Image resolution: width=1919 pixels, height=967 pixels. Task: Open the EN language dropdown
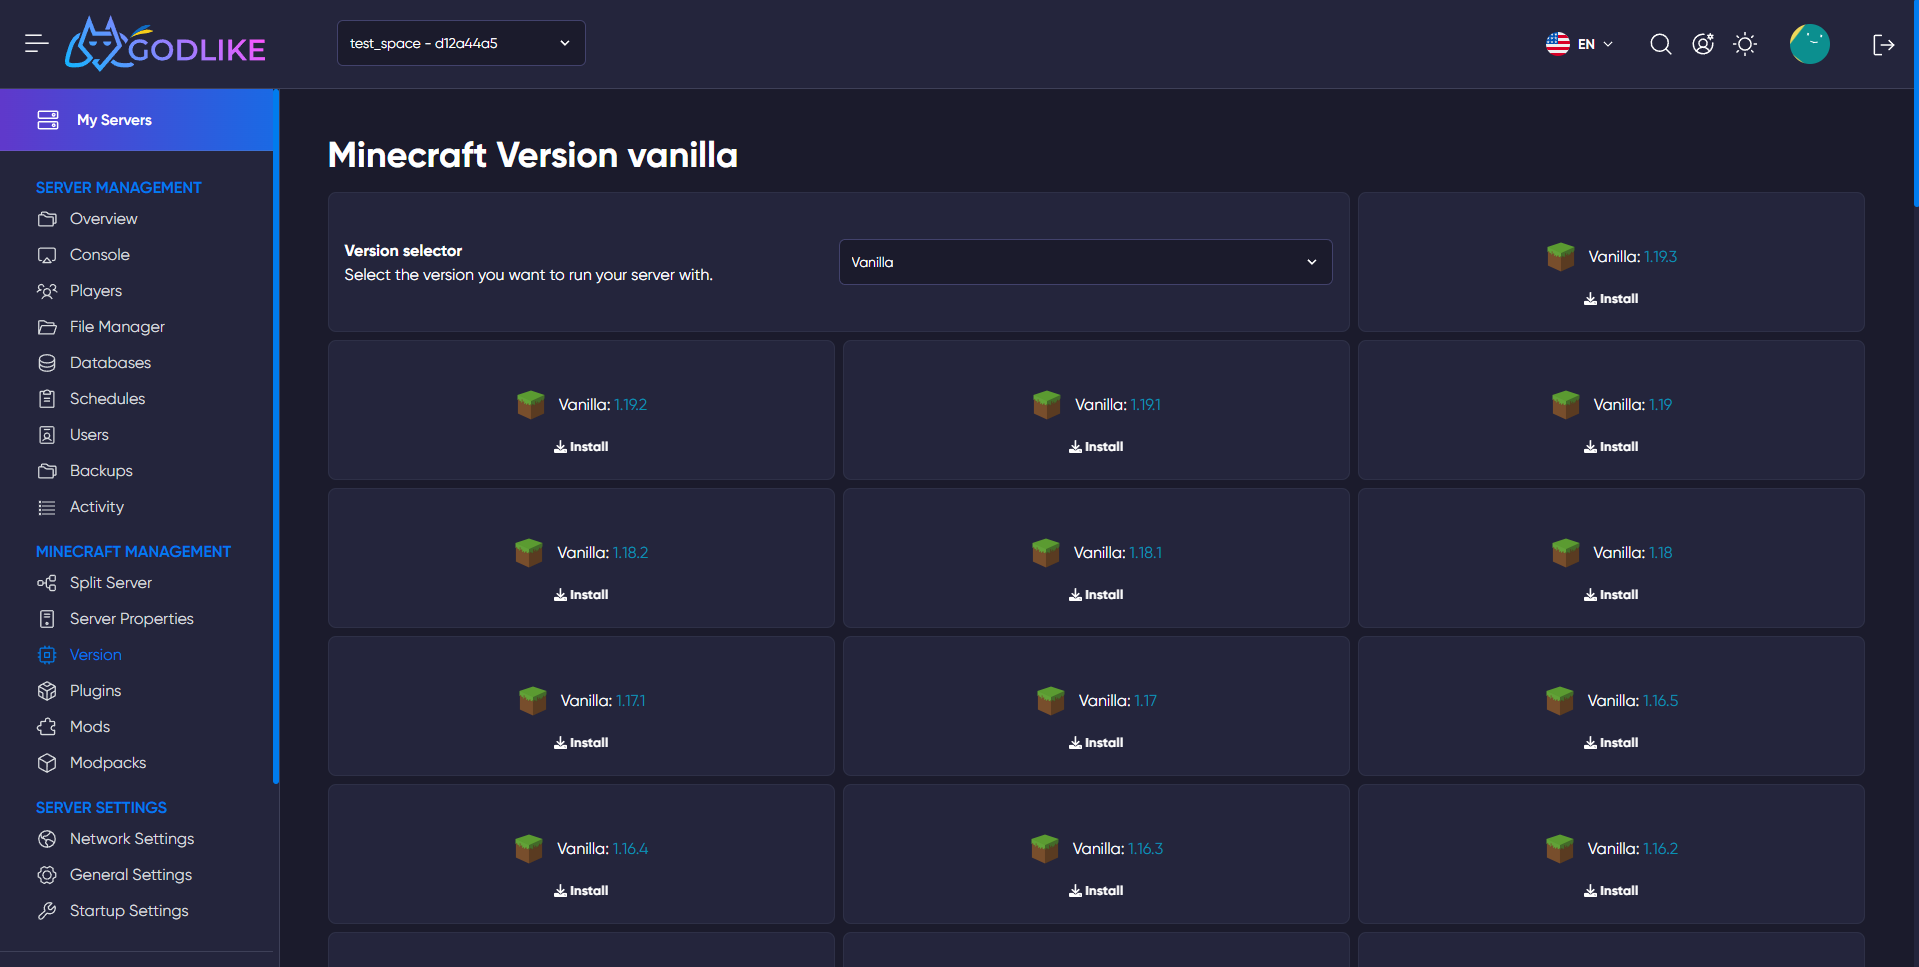[x=1580, y=44]
